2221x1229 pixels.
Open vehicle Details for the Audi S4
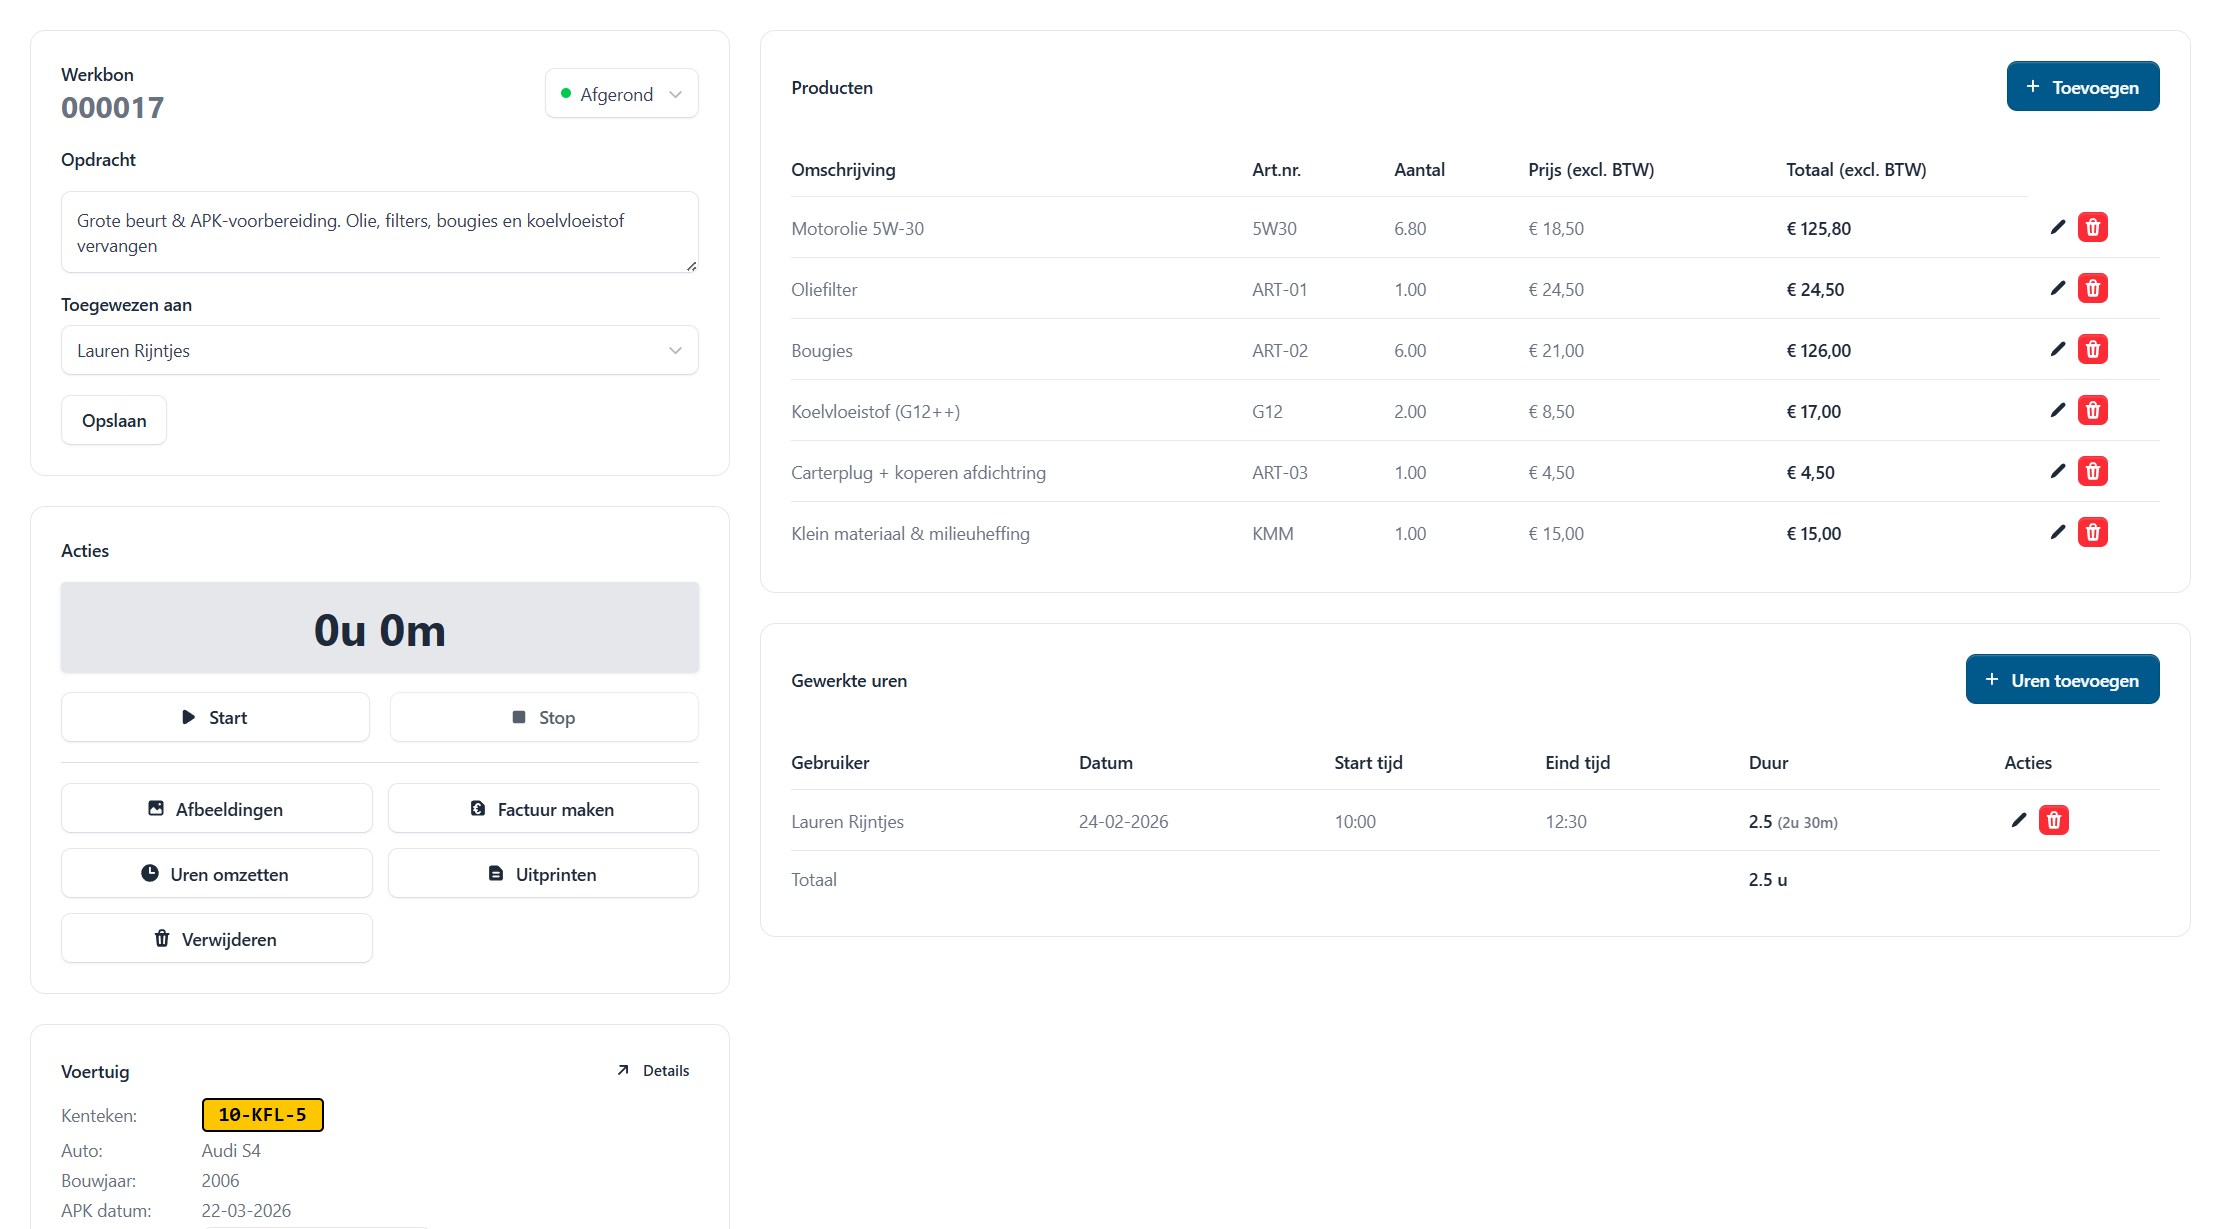point(652,1070)
